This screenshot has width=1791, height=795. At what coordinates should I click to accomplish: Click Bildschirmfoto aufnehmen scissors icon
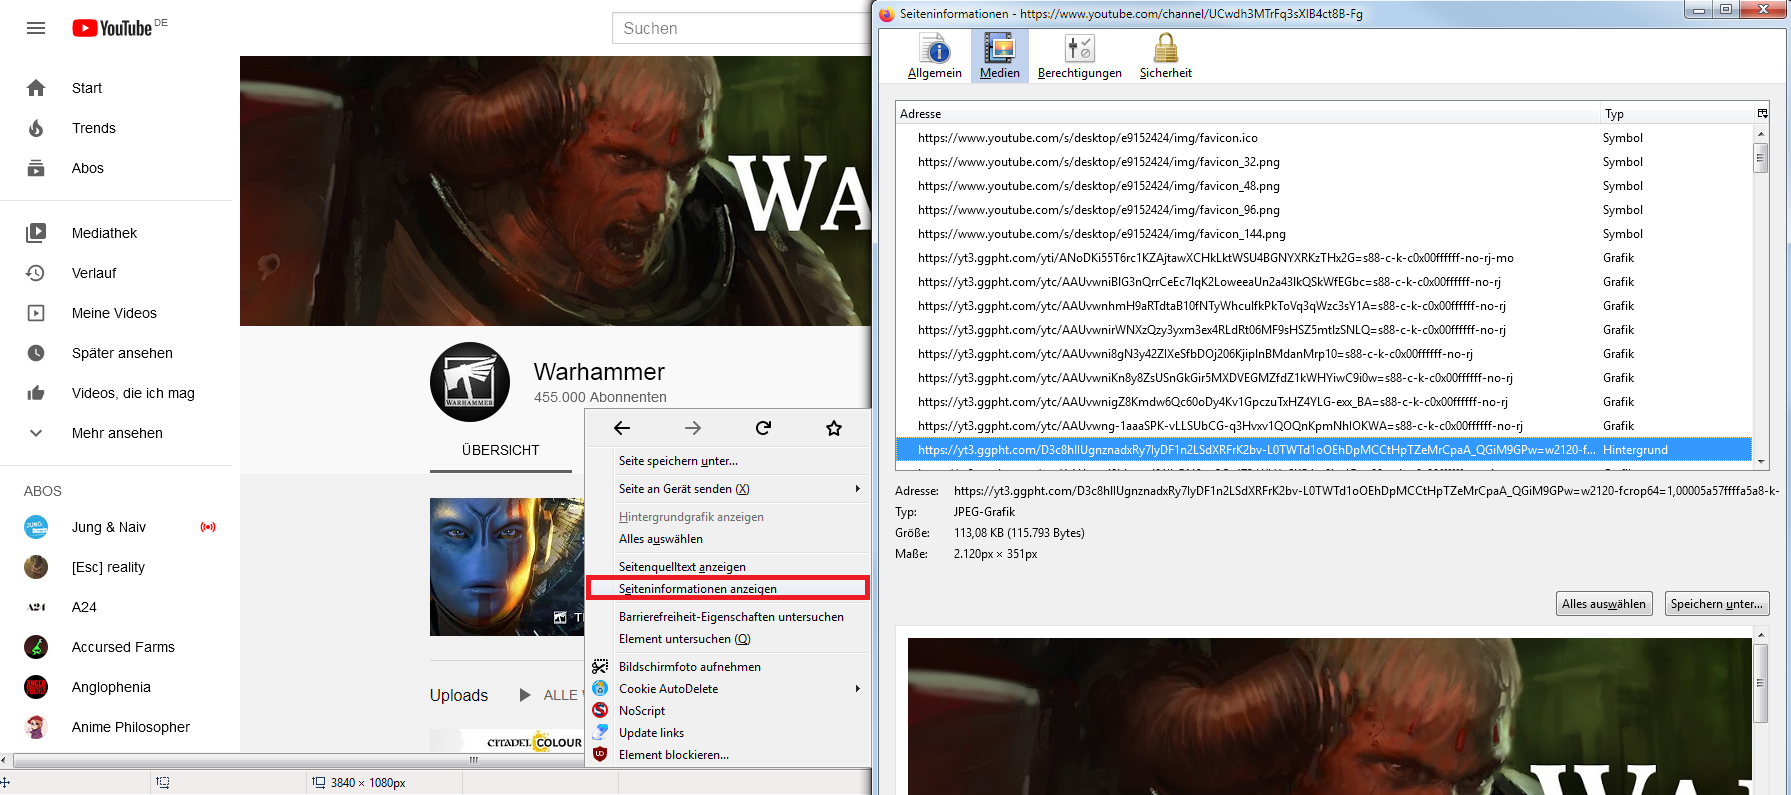[600, 667]
